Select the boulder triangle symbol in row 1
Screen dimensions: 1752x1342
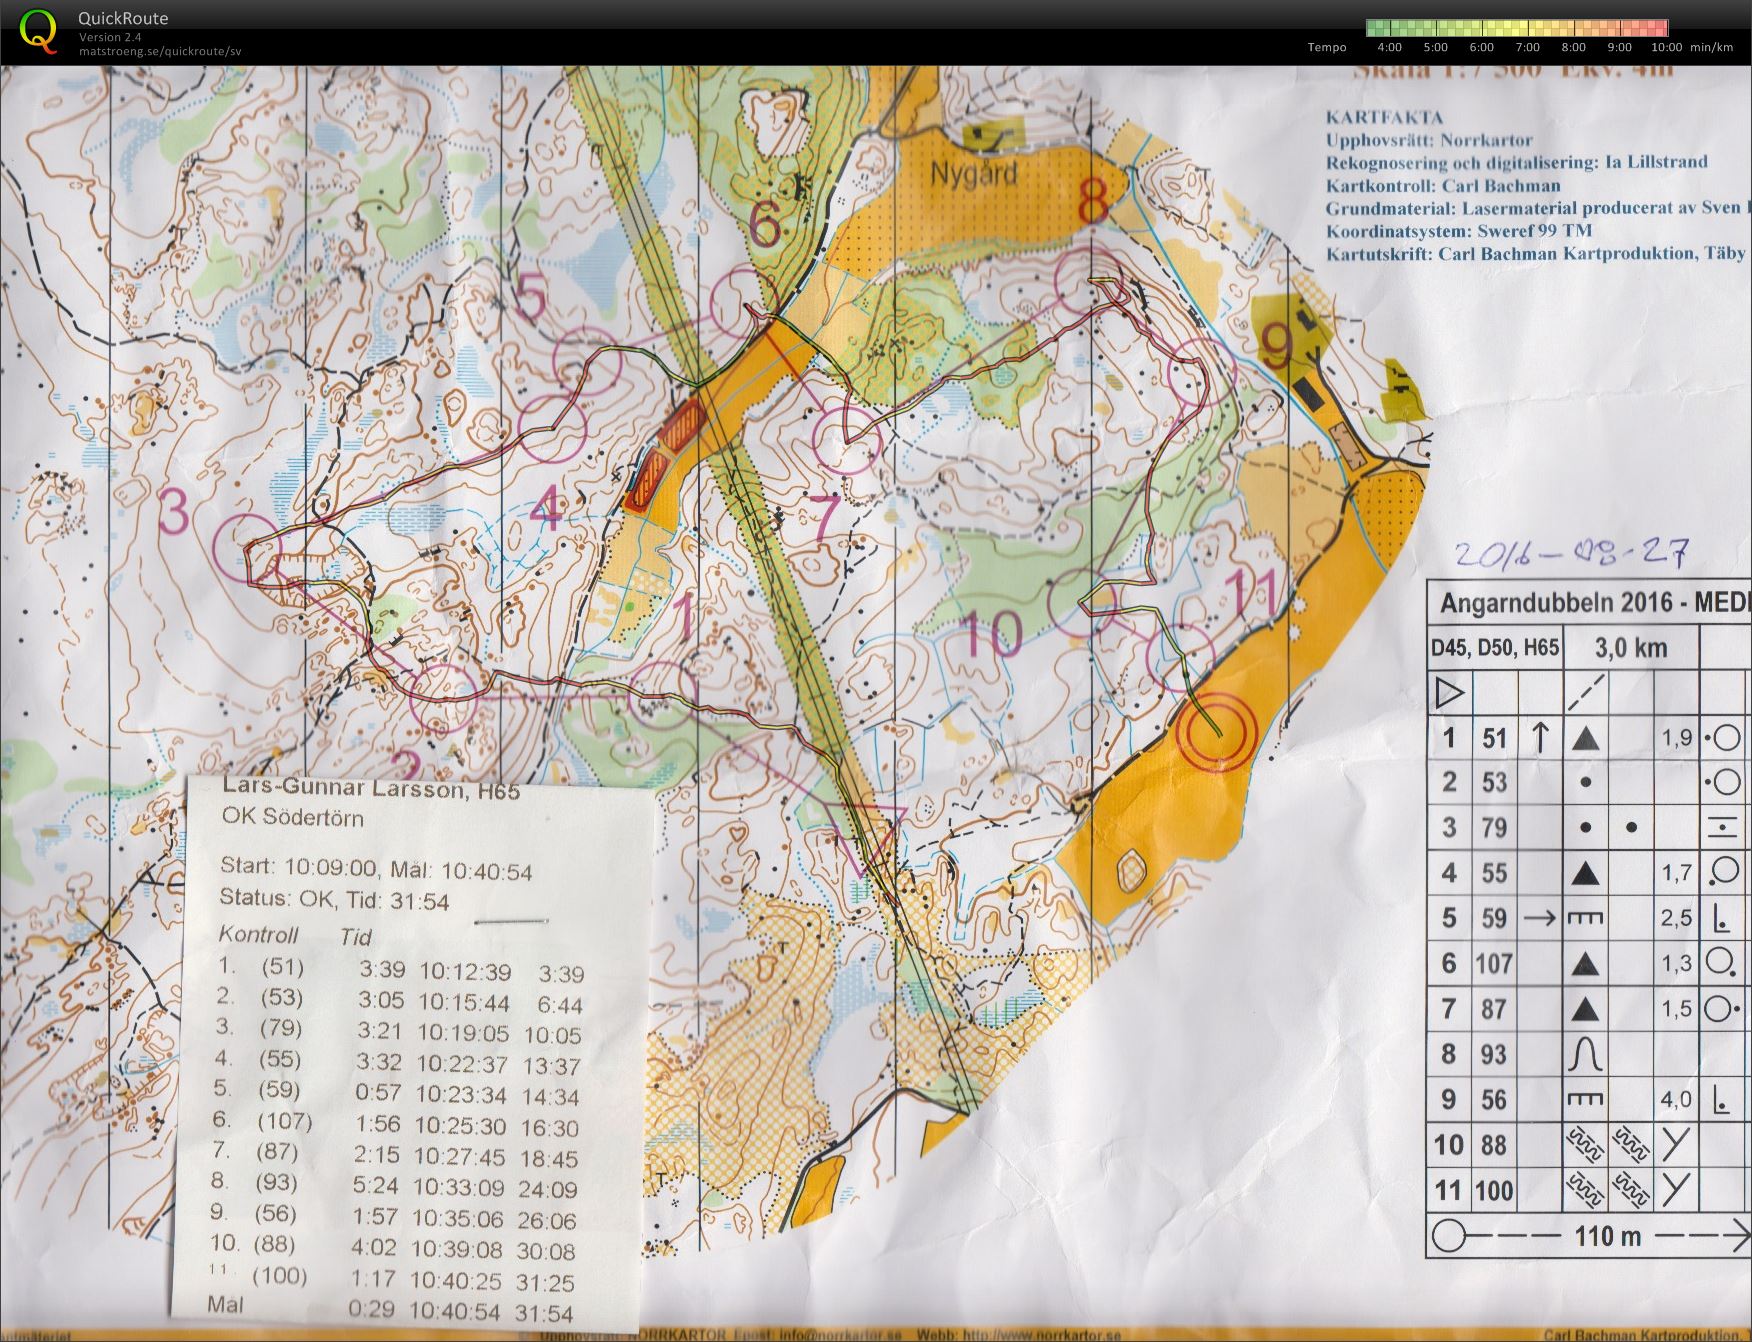[x=1586, y=739]
